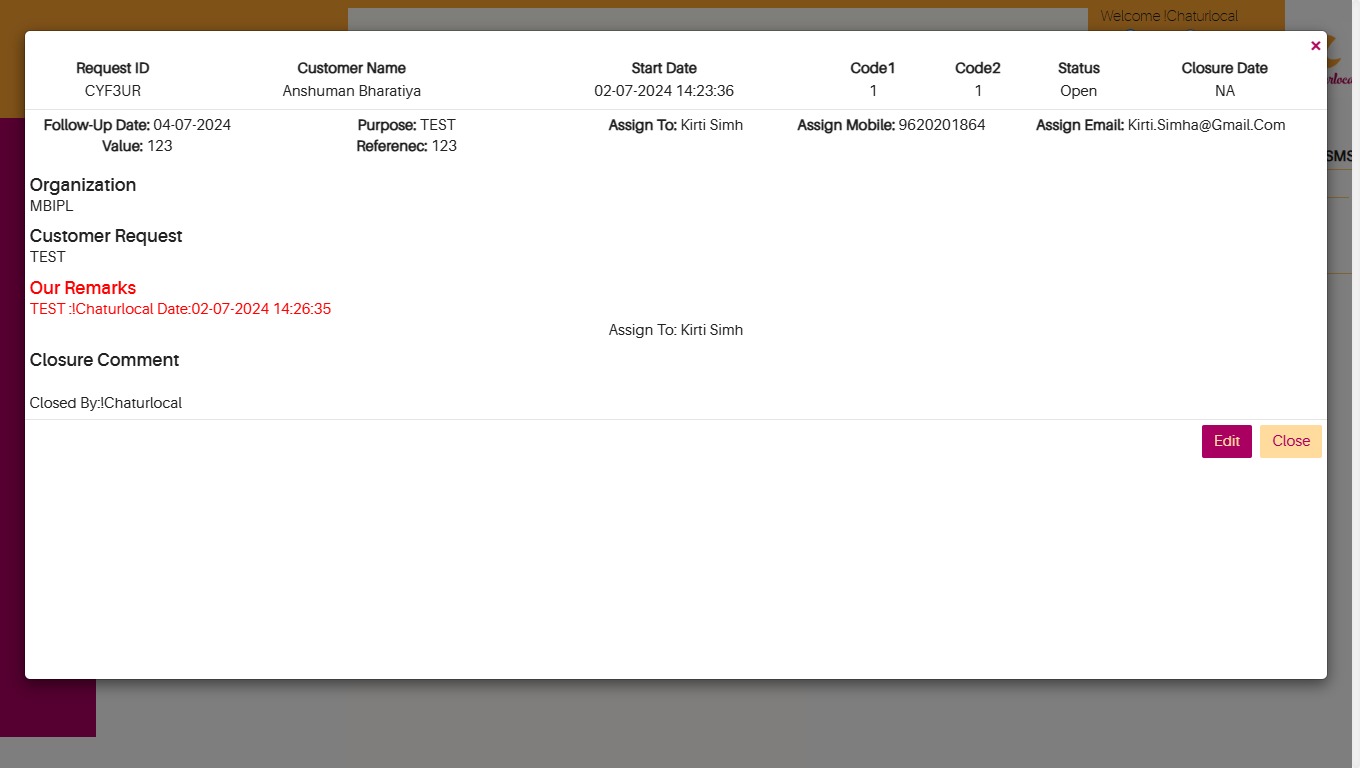Click the Edit button
The height and width of the screenshot is (768, 1360).
(x=1227, y=442)
